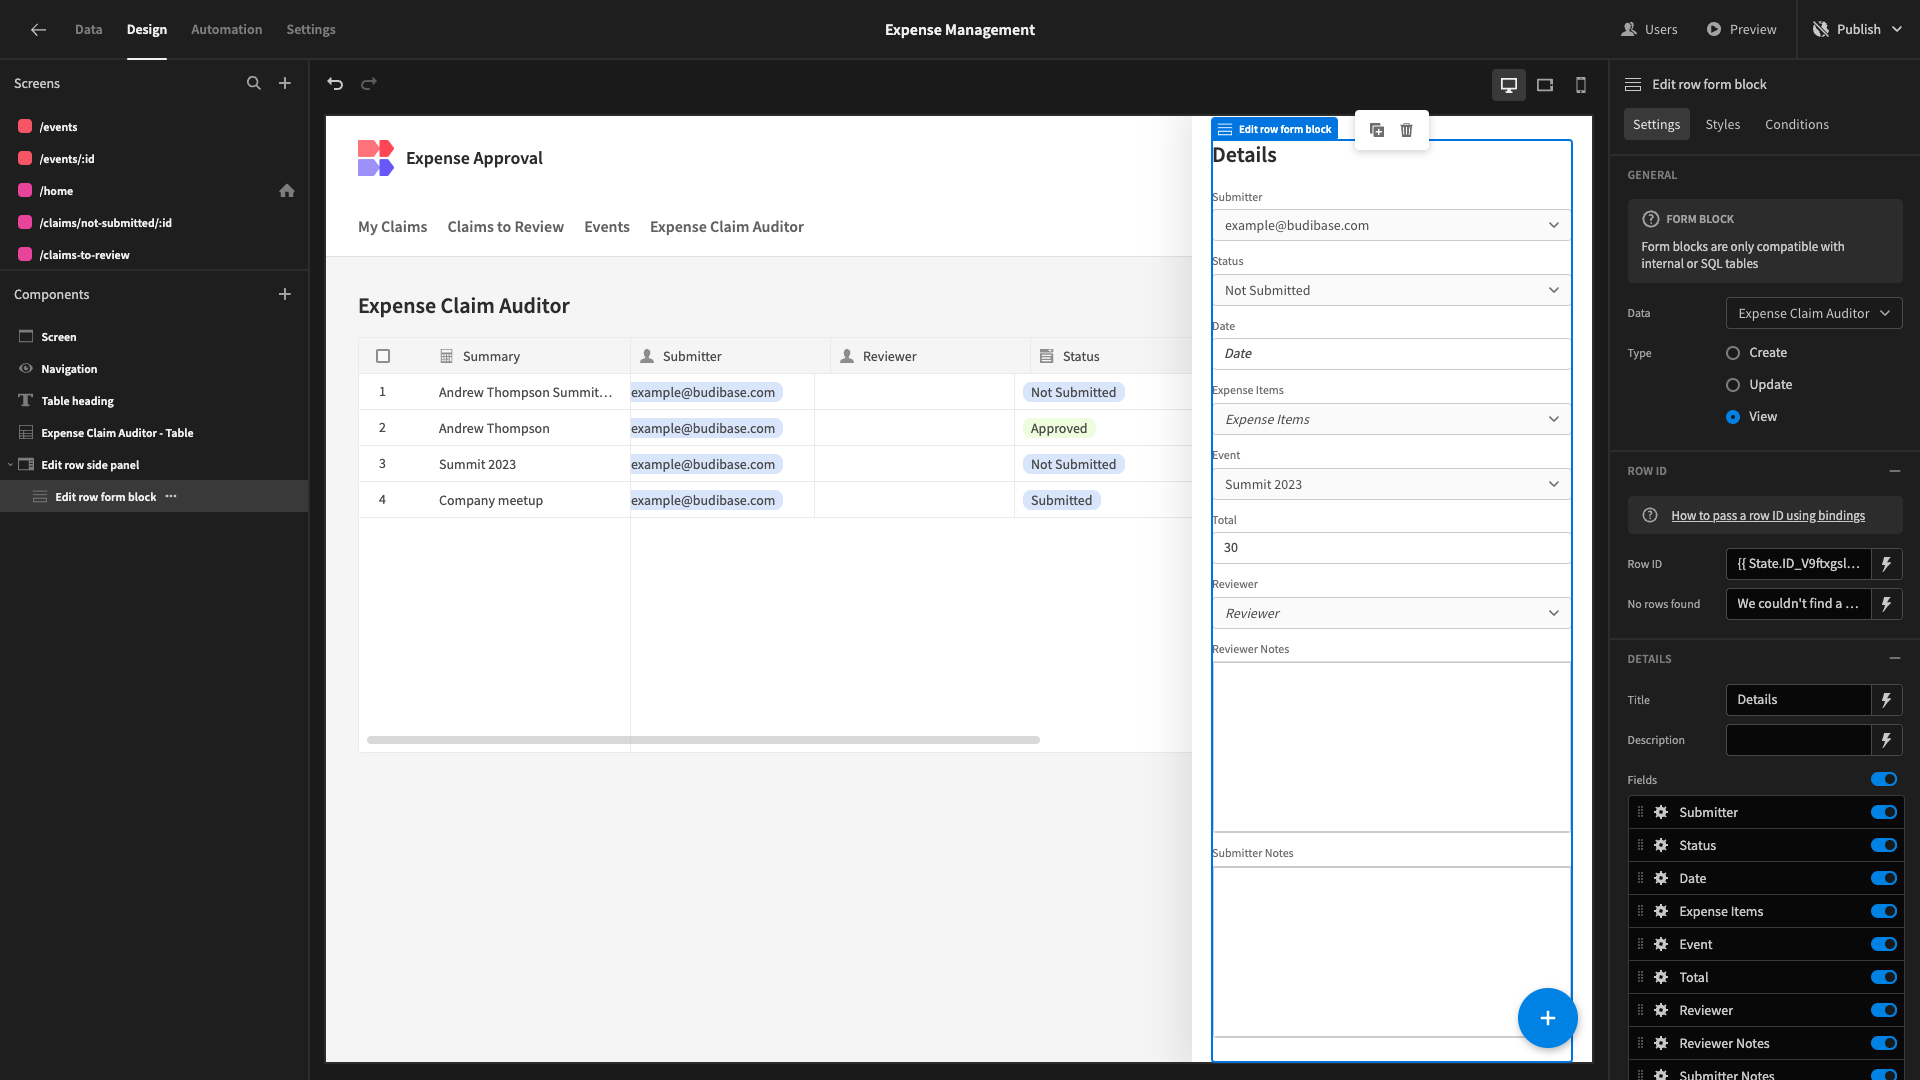Open gear settings for Submitter field
This screenshot has width=1920, height=1080.
1661,812
